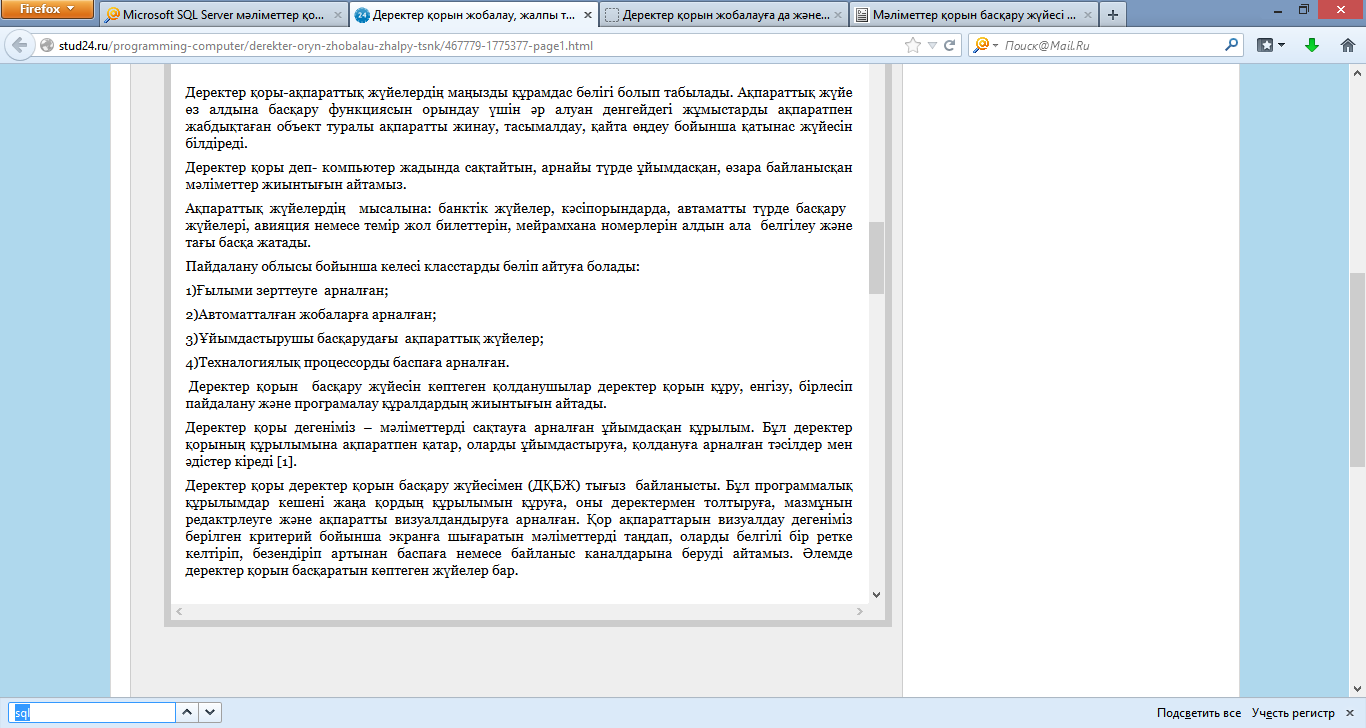Click the inner document scrollbar thumb
1366x728 pixels.
[877, 257]
